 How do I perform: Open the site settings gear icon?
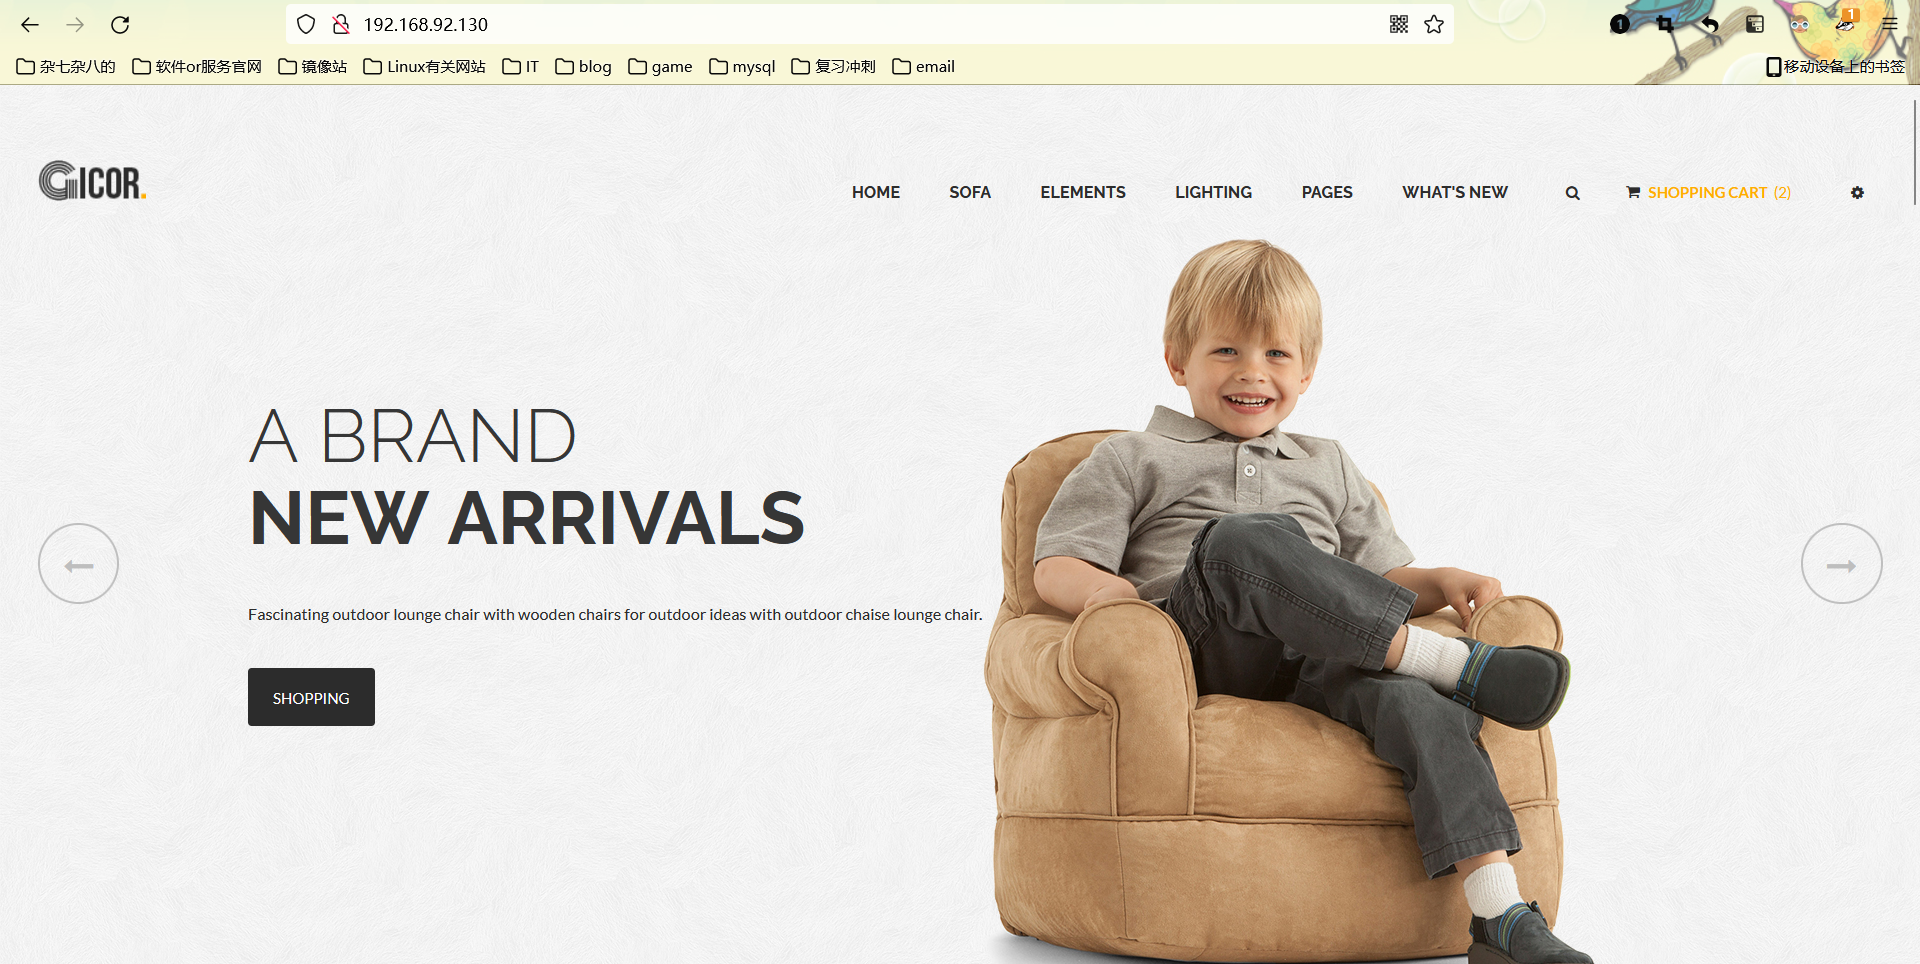point(1857,193)
